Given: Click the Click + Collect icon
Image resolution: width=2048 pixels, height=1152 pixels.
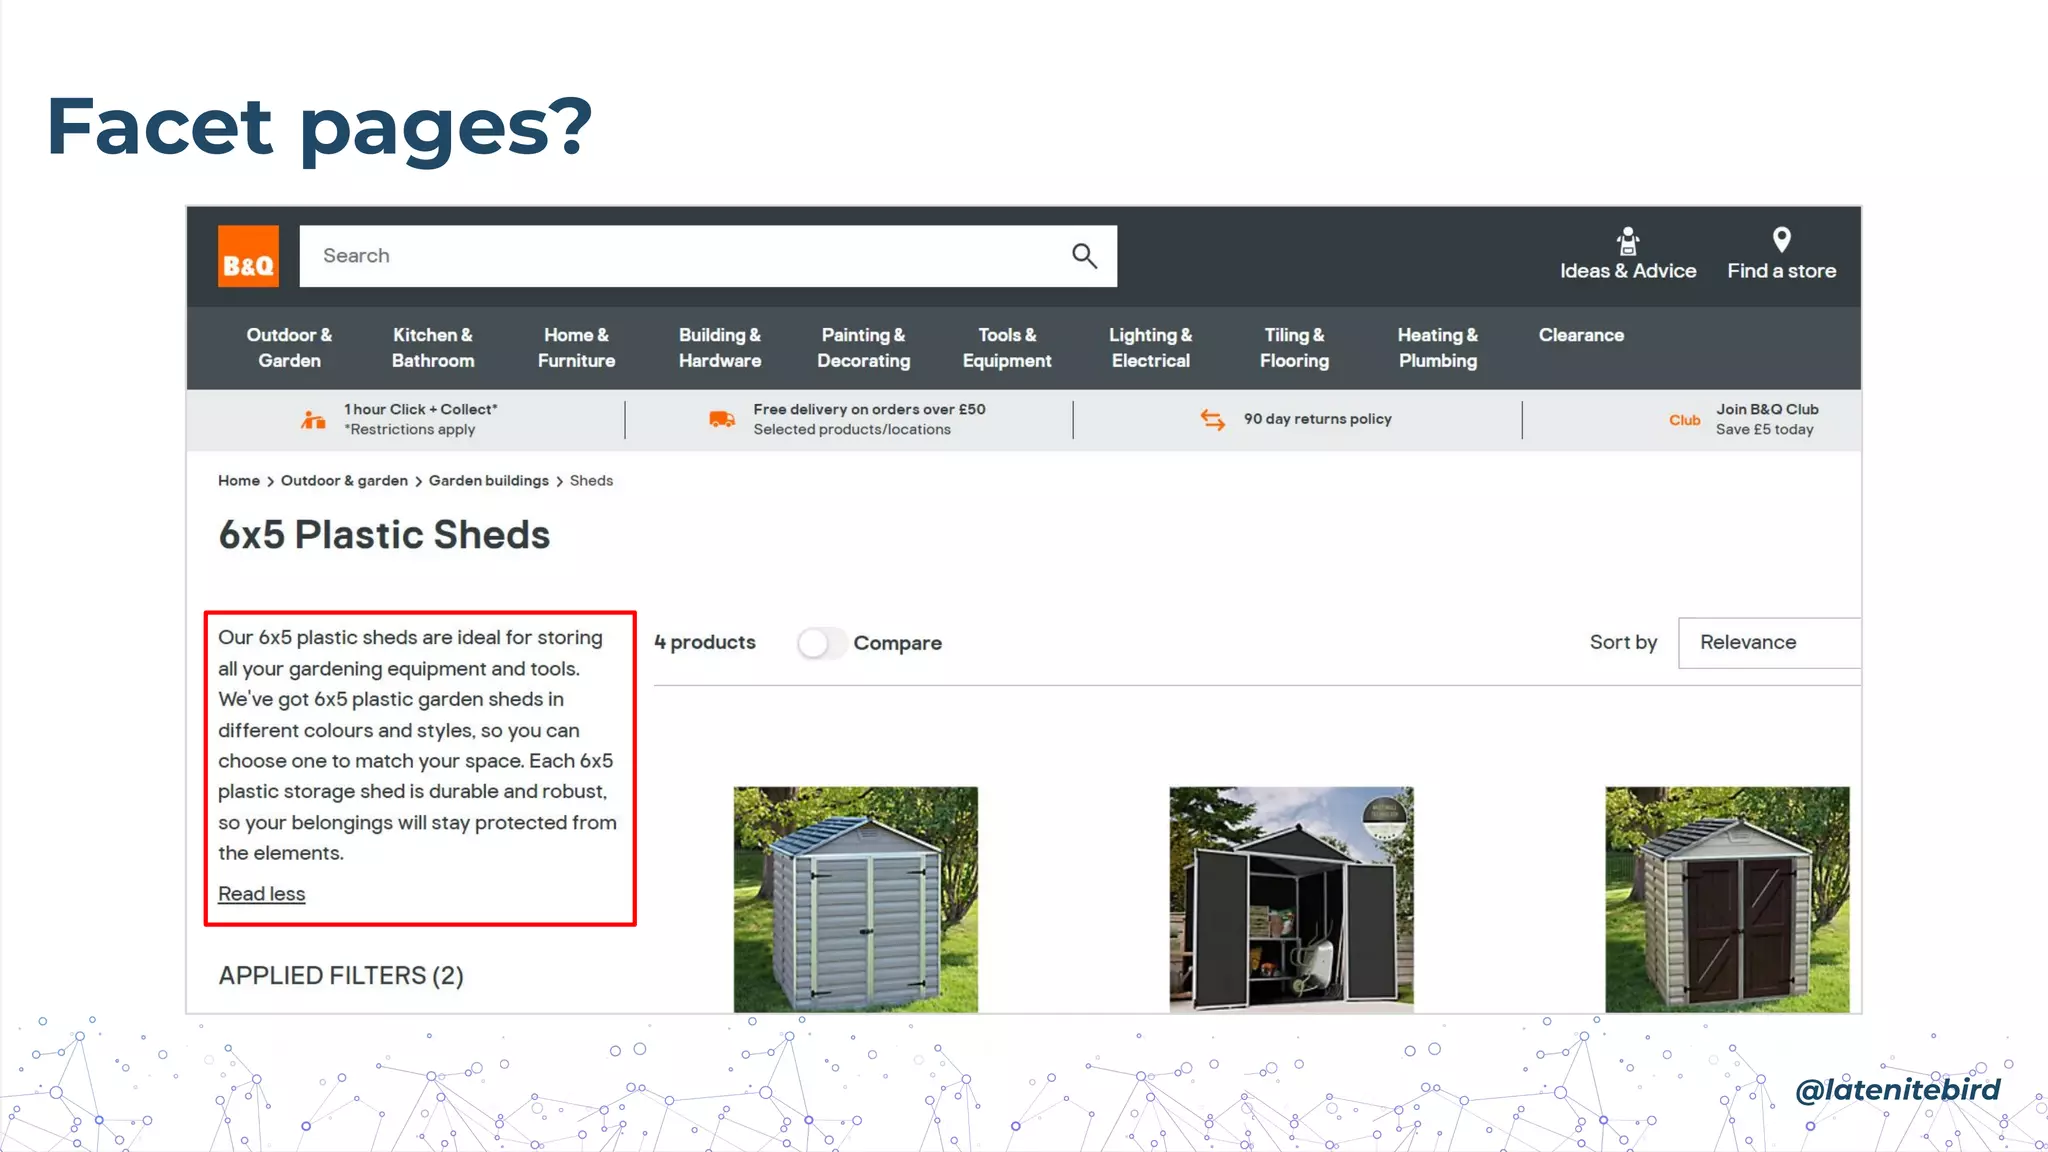Looking at the screenshot, I should 313,420.
